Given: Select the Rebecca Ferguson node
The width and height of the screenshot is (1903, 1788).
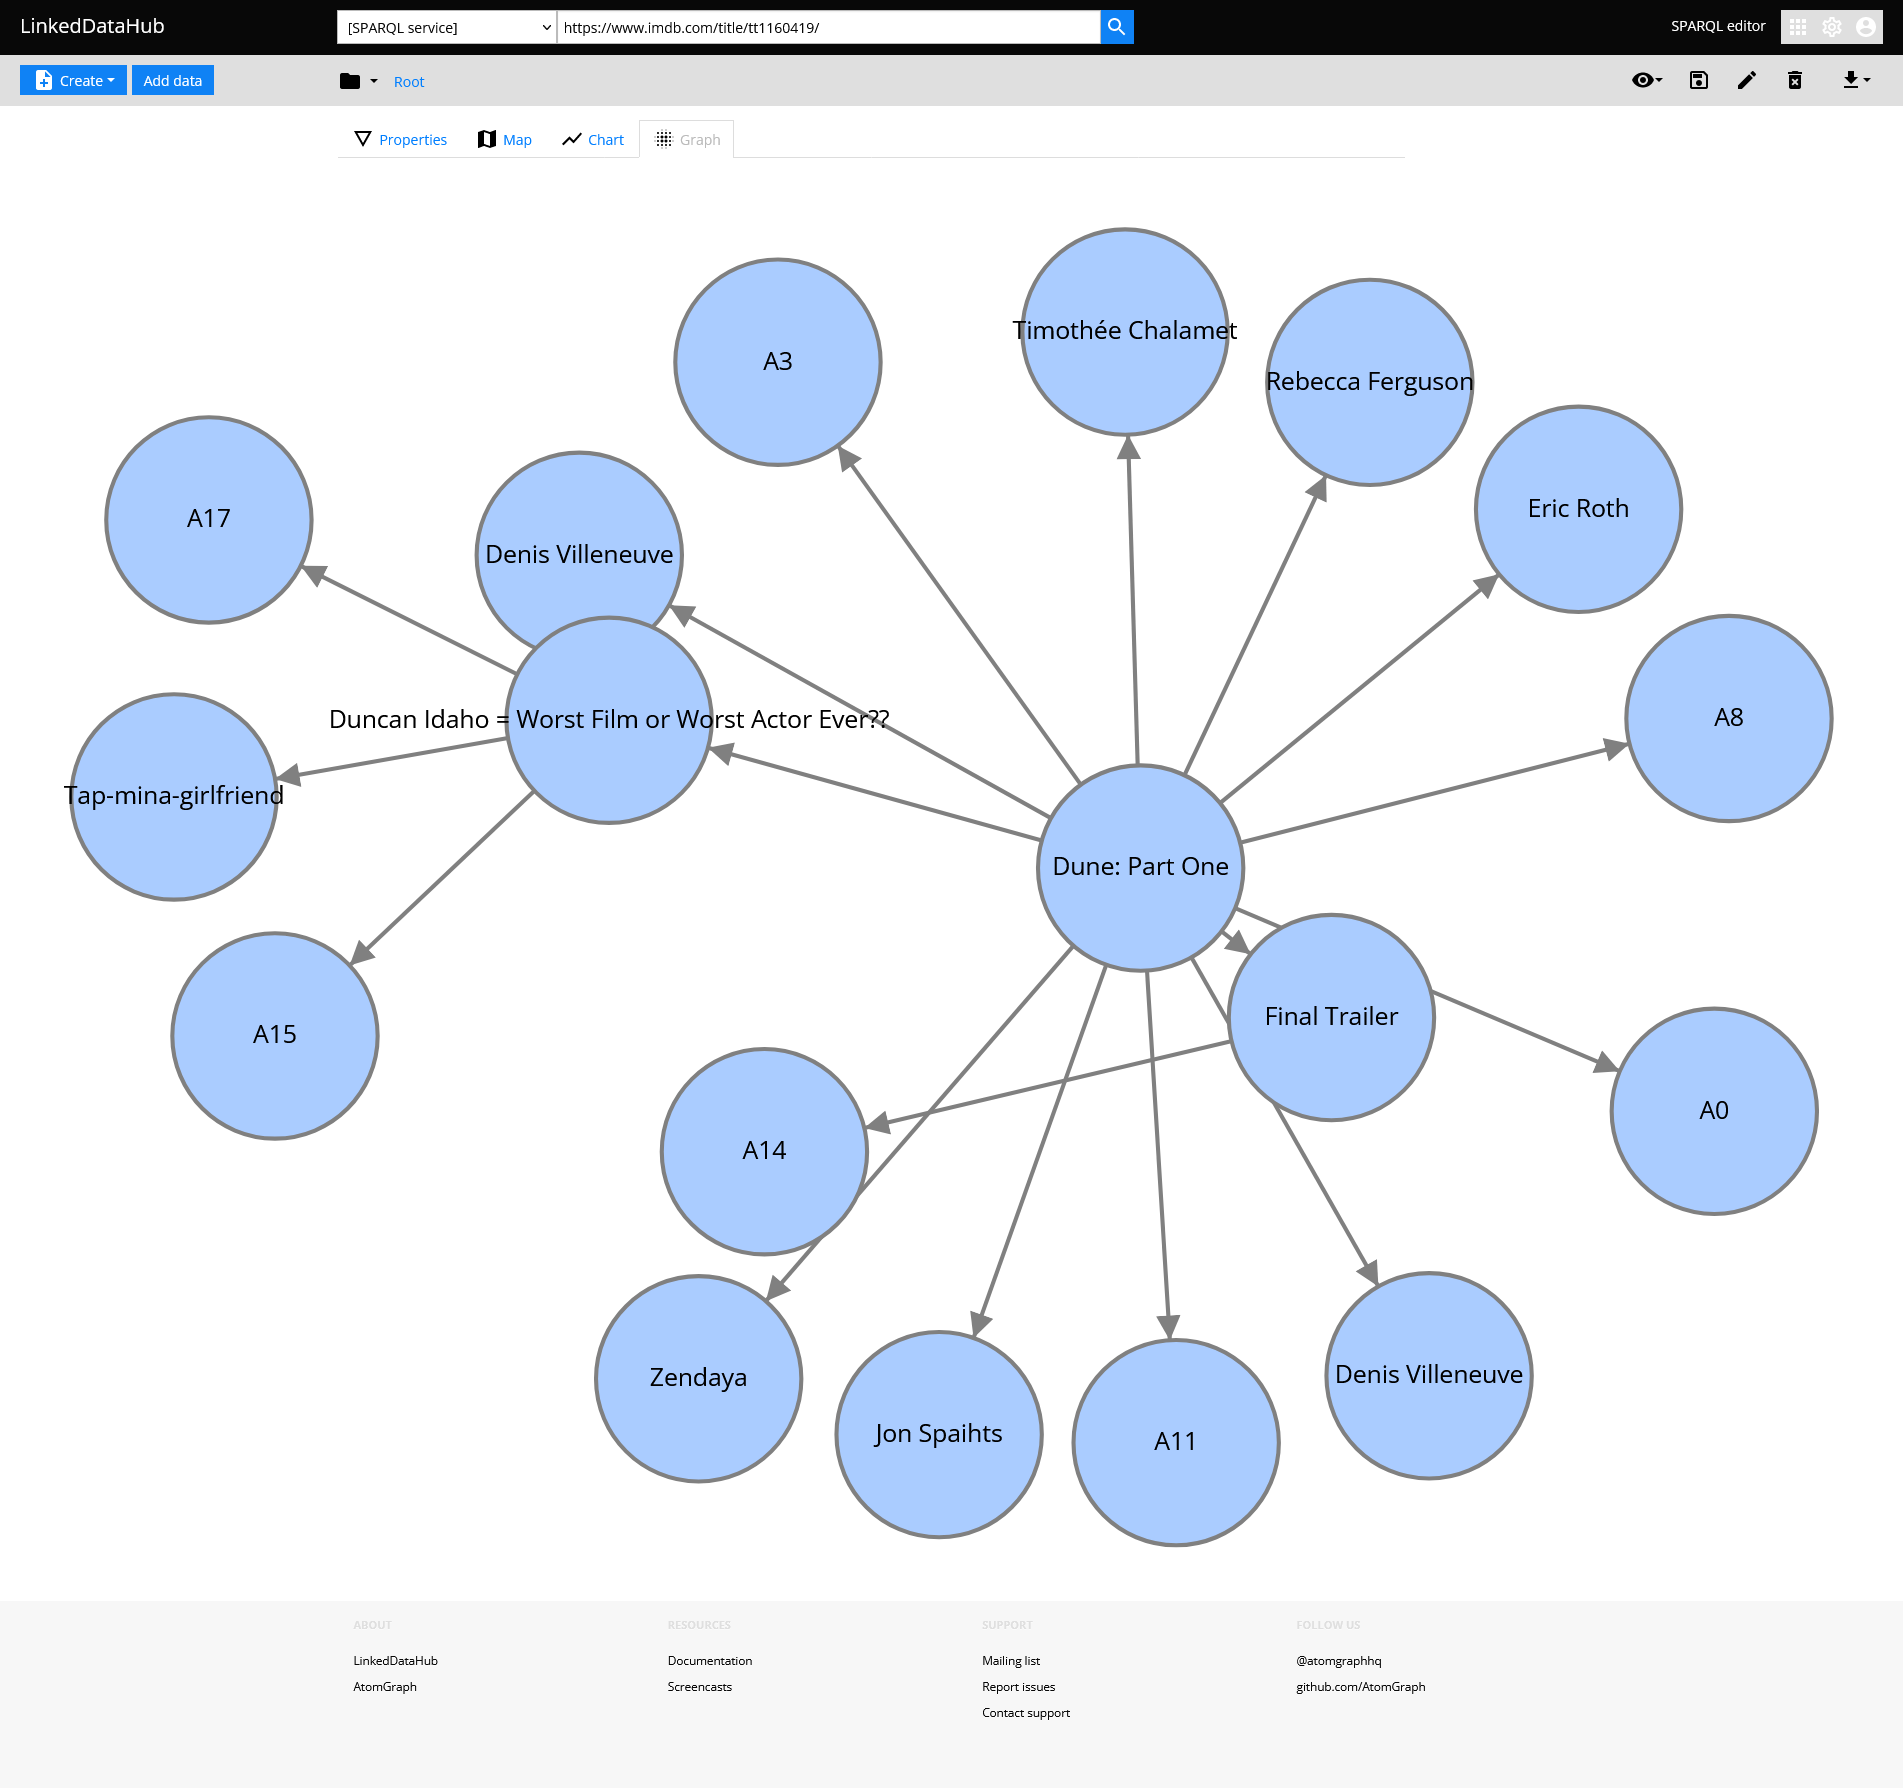Looking at the screenshot, I should [1370, 382].
